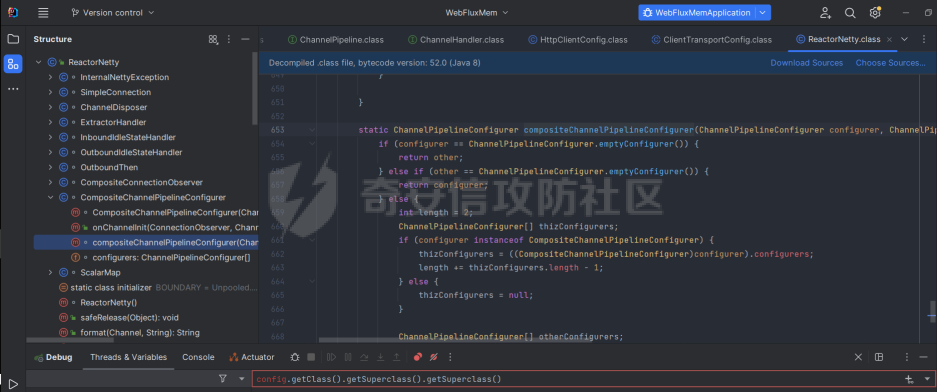Debug WebFluxMemApplication button
Viewport: 937px width, 392px height.
click(x=697, y=13)
